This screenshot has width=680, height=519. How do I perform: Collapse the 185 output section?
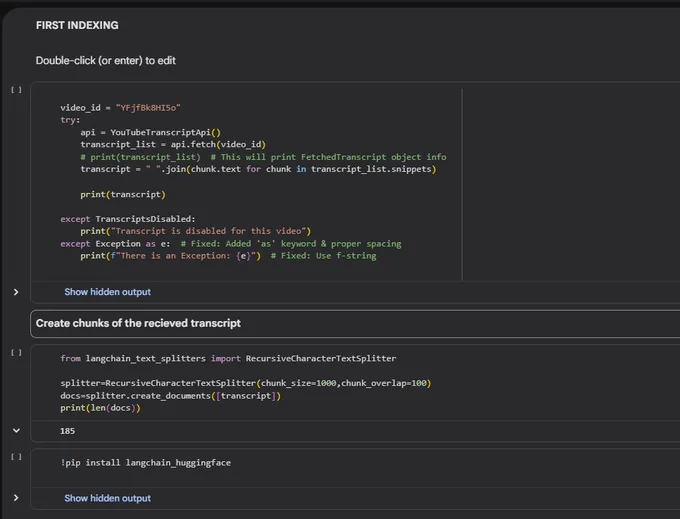pos(16,431)
